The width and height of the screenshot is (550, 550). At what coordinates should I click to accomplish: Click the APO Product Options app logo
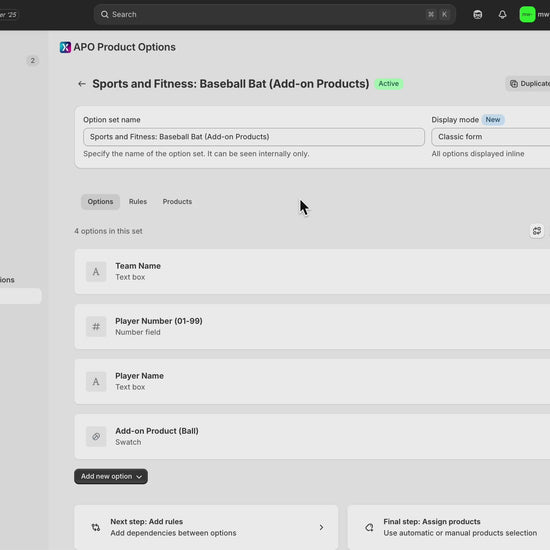pyautogui.click(x=65, y=47)
